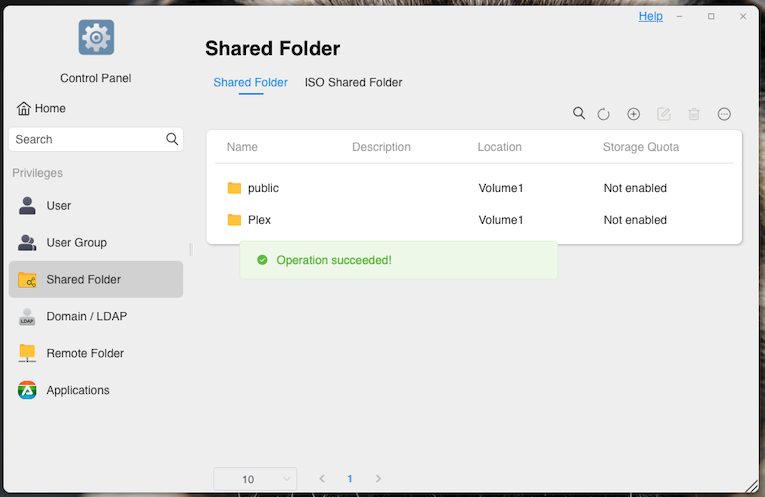Click the magnifier in the sidebar search box
This screenshot has width=765, height=497.
coord(172,139)
